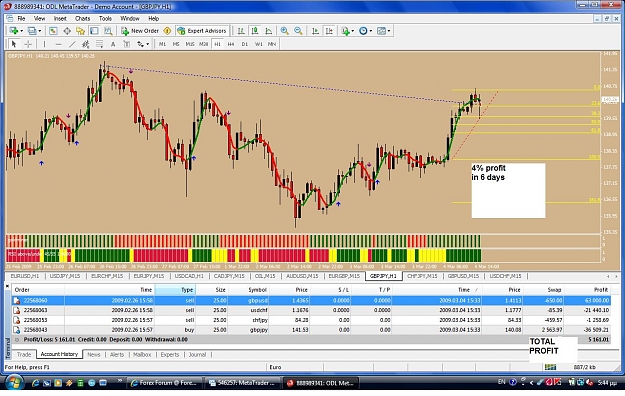Screen dimensions: 625x396
Task: Toggle the Expert Advisors button
Action: click(x=202, y=31)
